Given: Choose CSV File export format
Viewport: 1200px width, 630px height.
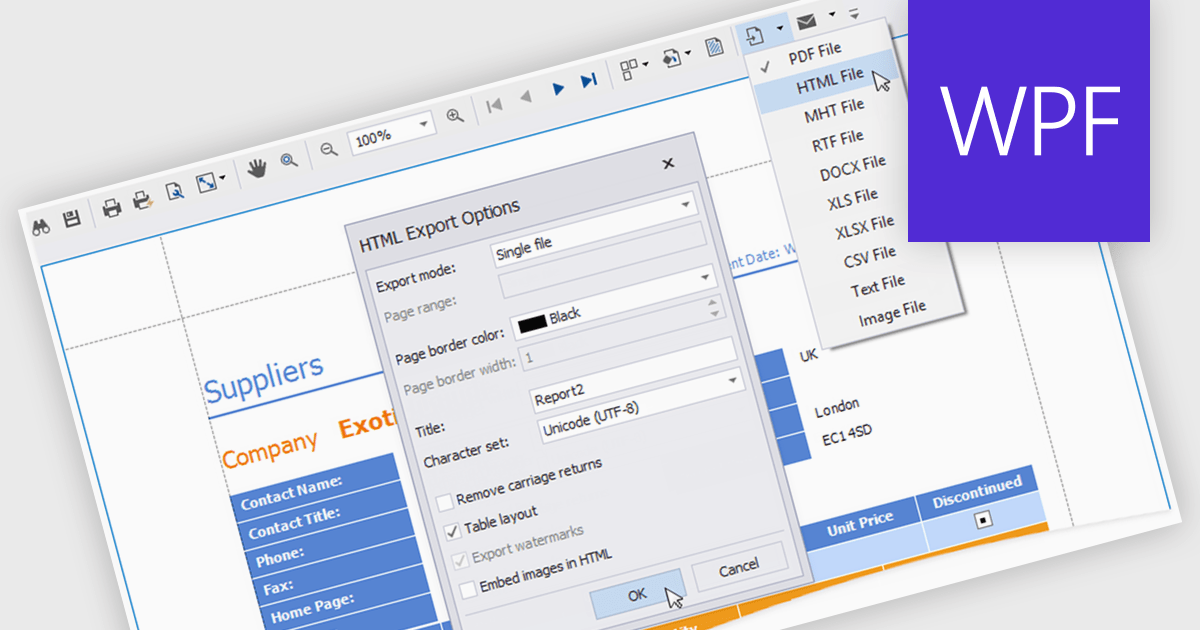Looking at the screenshot, I should point(869,253).
